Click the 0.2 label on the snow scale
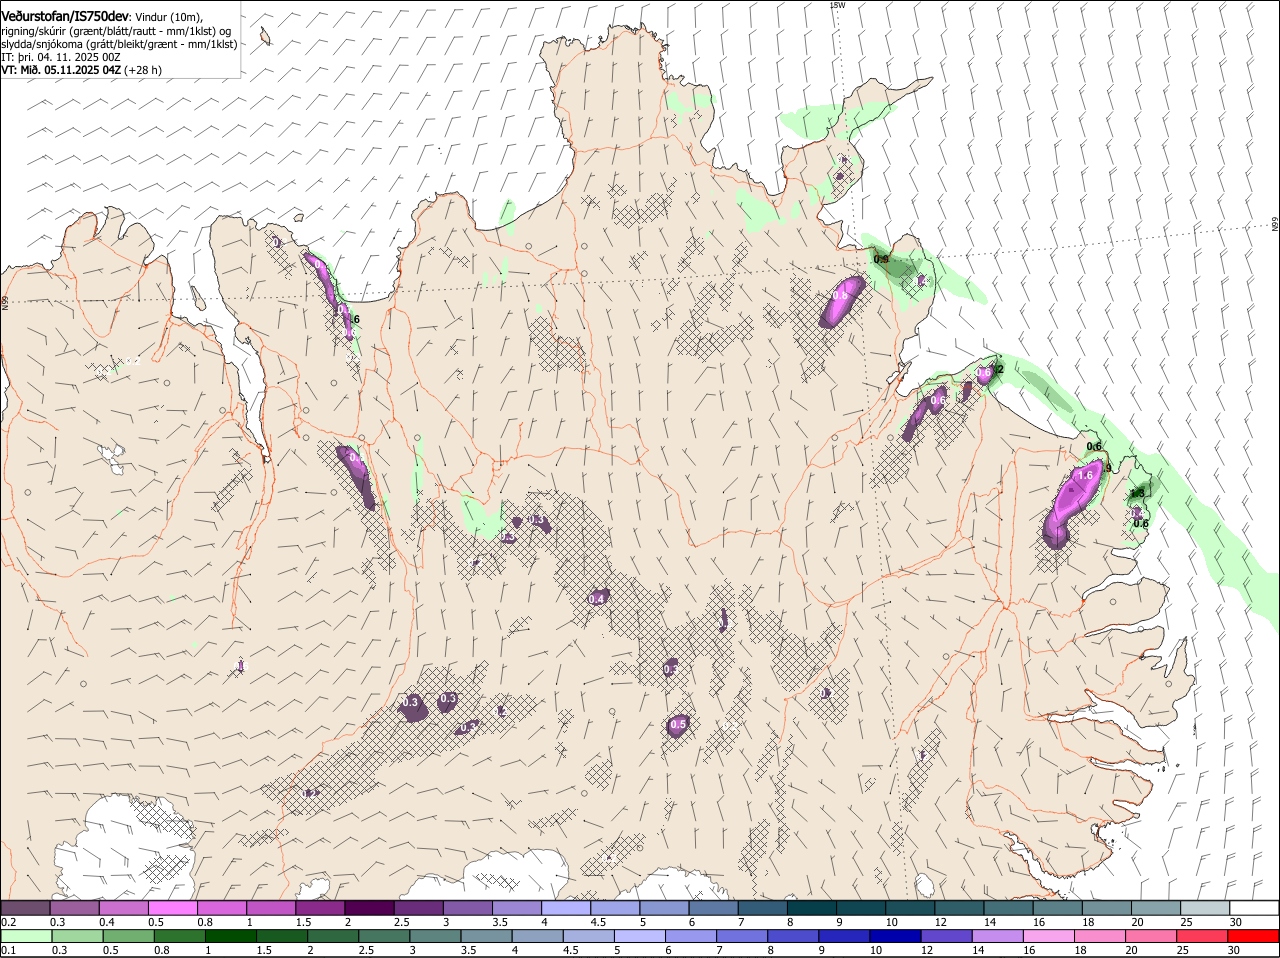Viewport: 1280px width, 958px height. (8, 921)
